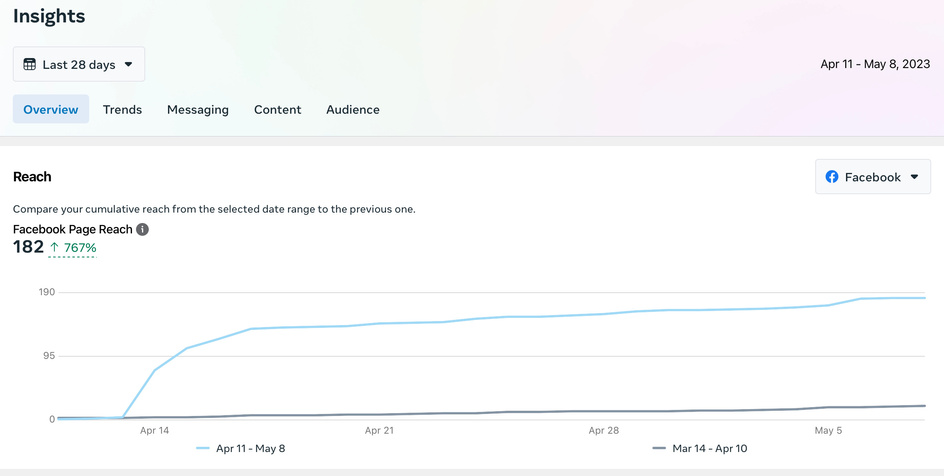Click the Apr 21 label on chart axis

click(x=379, y=431)
